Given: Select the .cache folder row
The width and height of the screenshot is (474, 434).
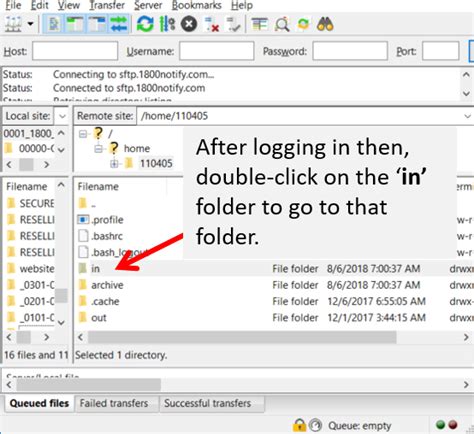Looking at the screenshot, I should [x=273, y=301].
